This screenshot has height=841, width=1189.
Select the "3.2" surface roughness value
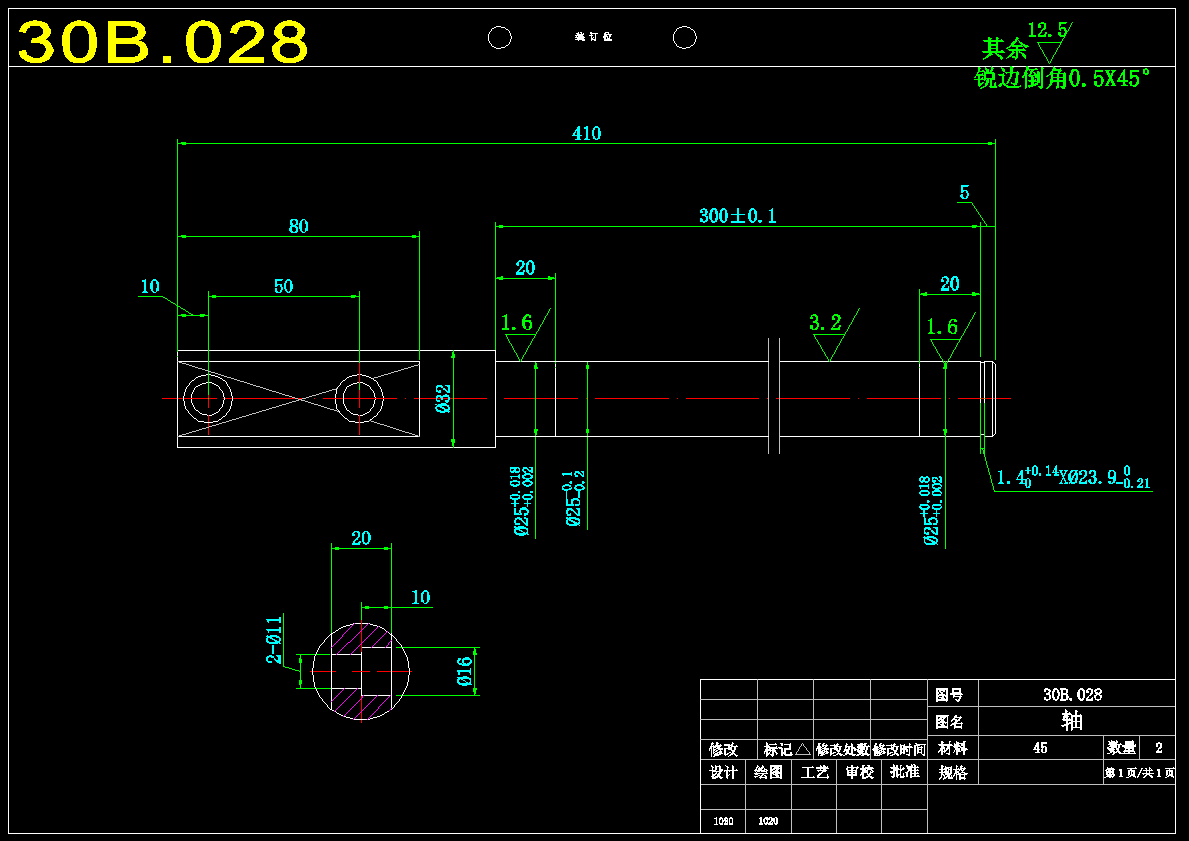[x=825, y=323]
